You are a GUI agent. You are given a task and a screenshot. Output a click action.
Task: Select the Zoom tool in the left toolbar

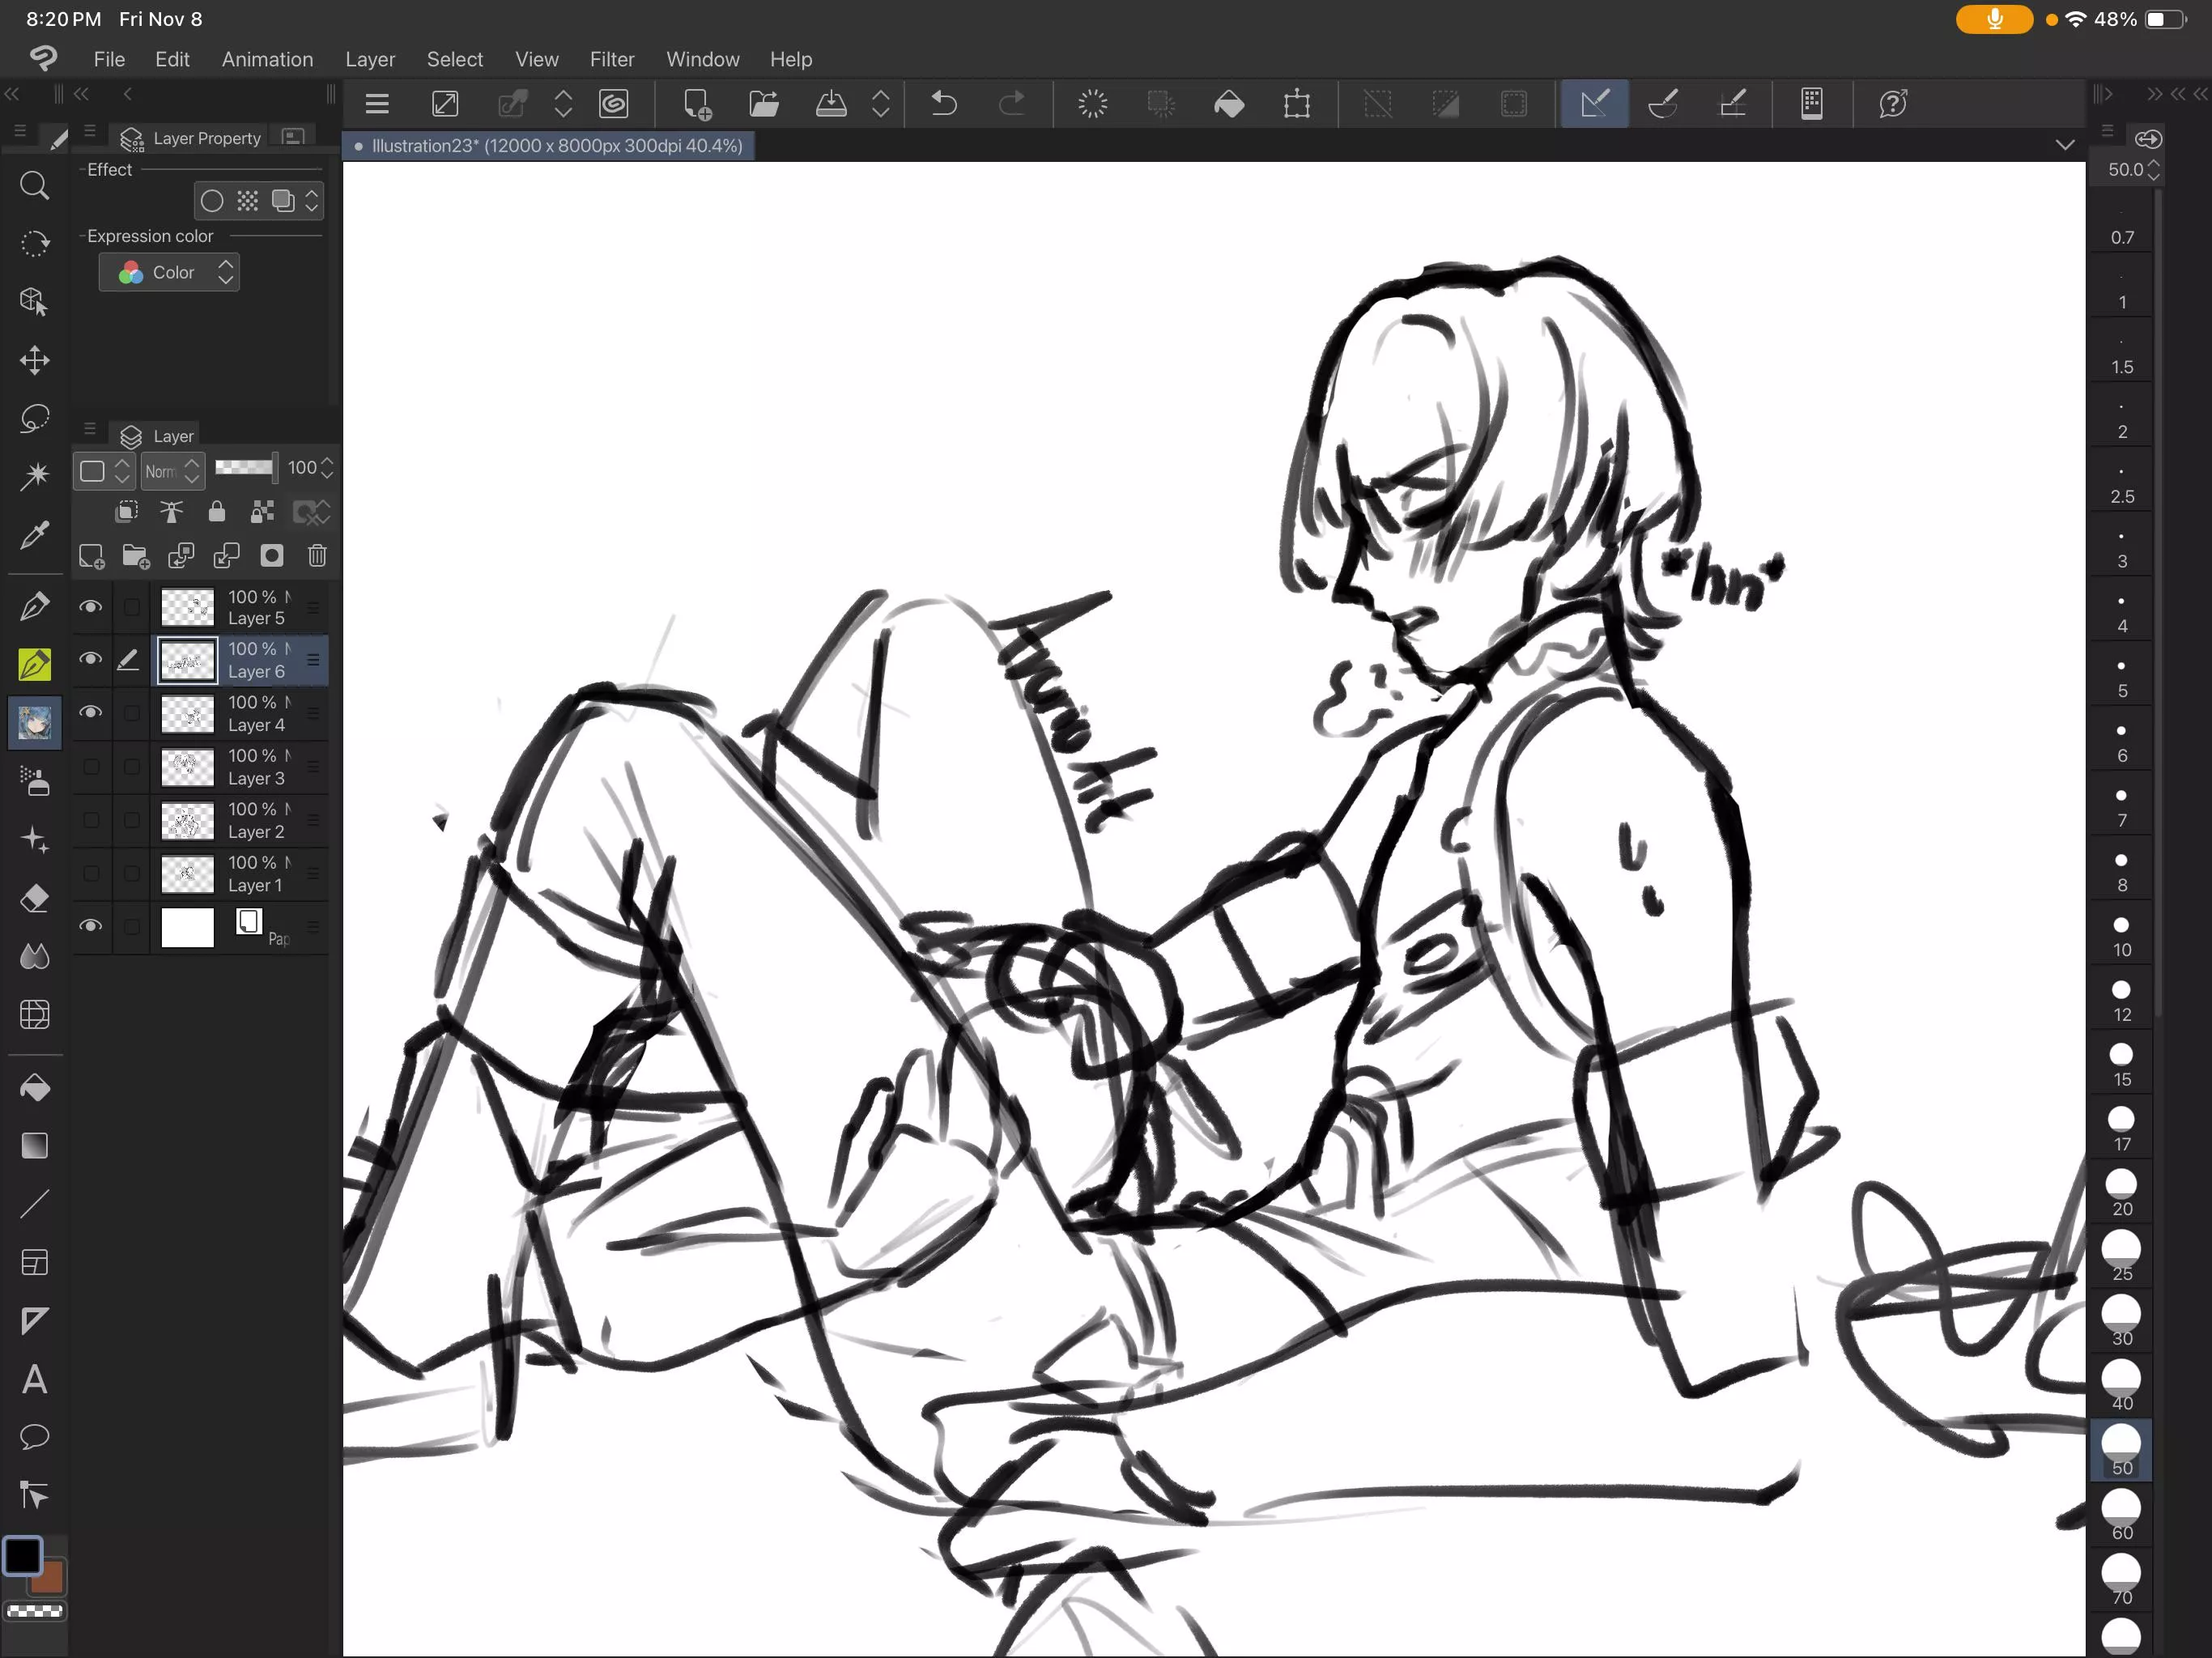pyautogui.click(x=35, y=185)
